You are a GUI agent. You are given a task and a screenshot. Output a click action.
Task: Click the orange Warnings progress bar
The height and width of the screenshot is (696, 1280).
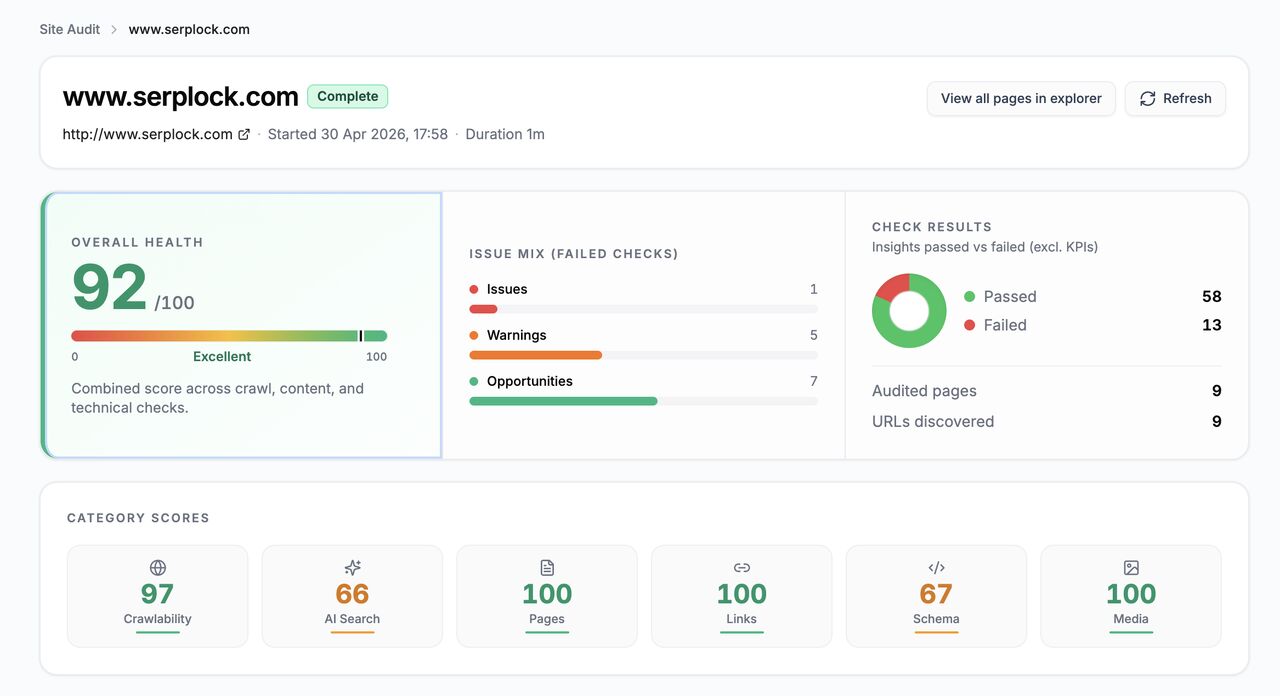coord(535,355)
